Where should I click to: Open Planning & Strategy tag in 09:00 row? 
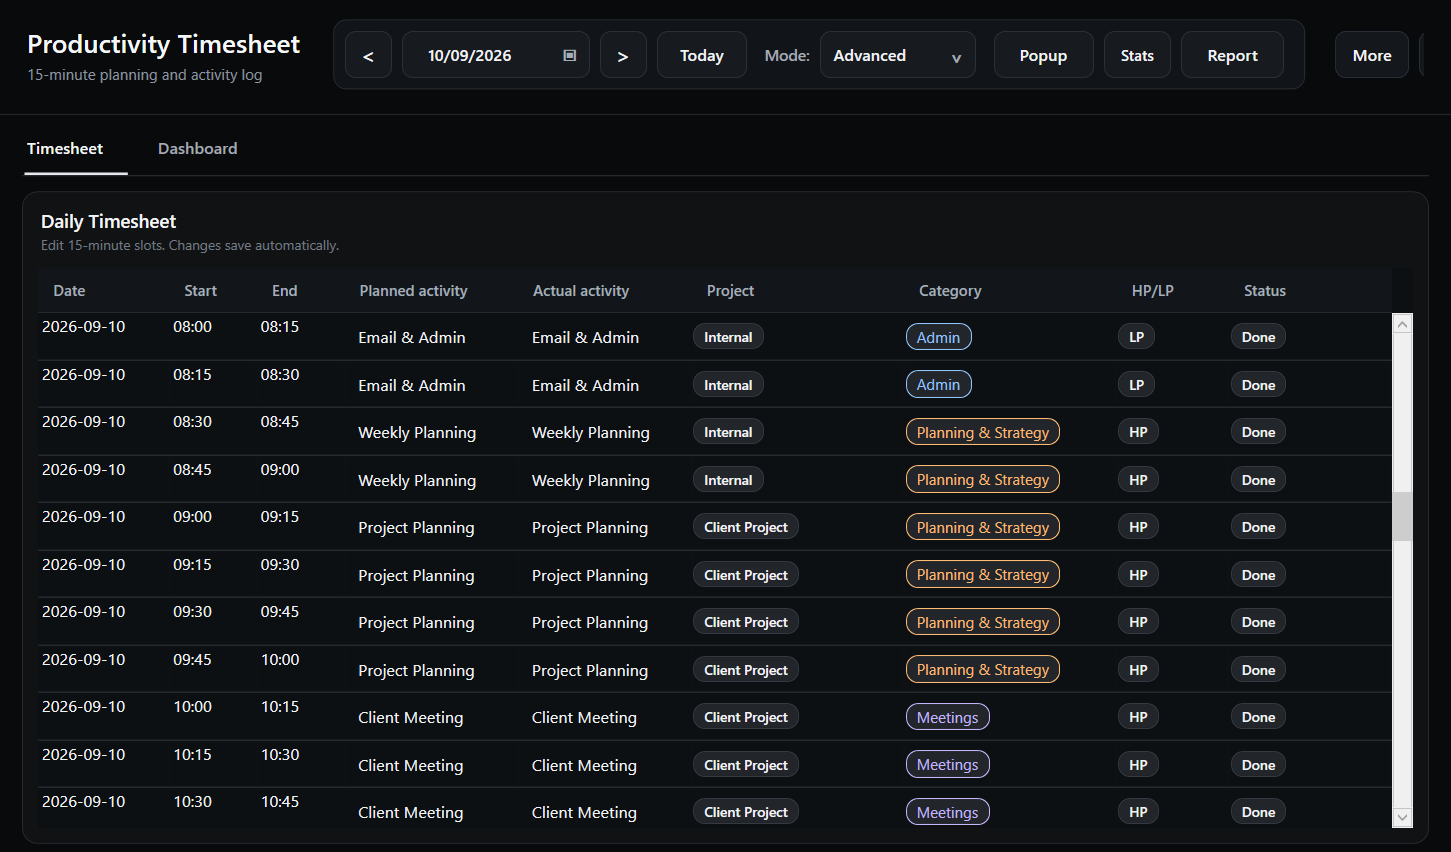(x=983, y=527)
